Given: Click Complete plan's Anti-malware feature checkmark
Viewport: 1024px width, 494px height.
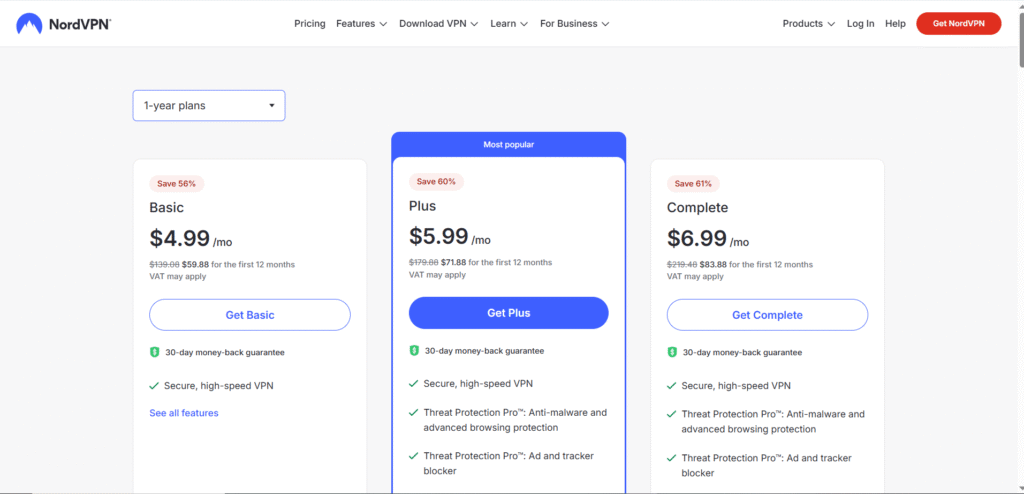Looking at the screenshot, I should [x=671, y=414].
